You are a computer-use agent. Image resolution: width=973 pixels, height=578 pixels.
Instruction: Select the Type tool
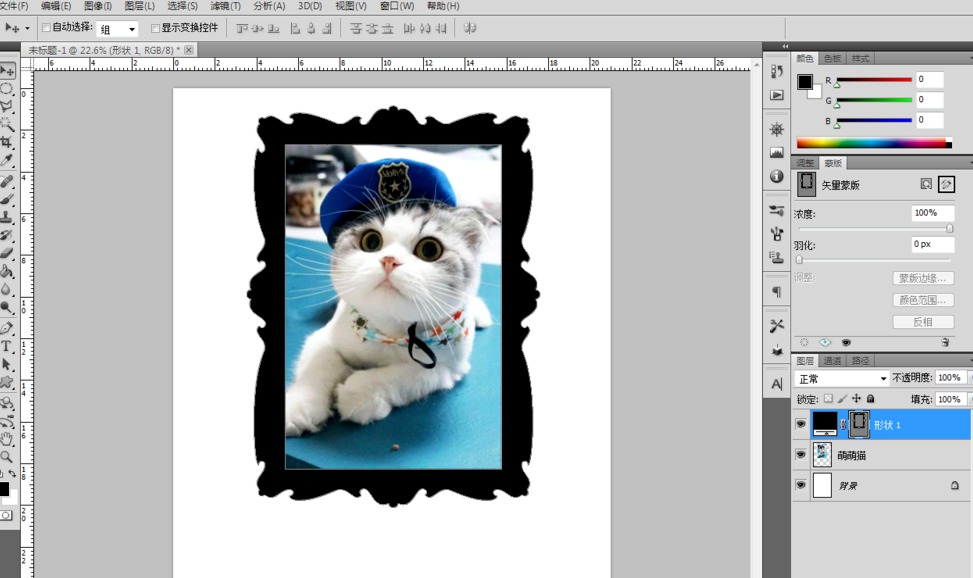pyautogui.click(x=7, y=346)
